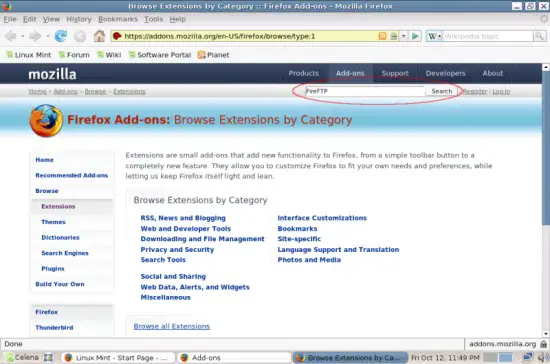Open the Software Portal bookmark

click(160, 55)
